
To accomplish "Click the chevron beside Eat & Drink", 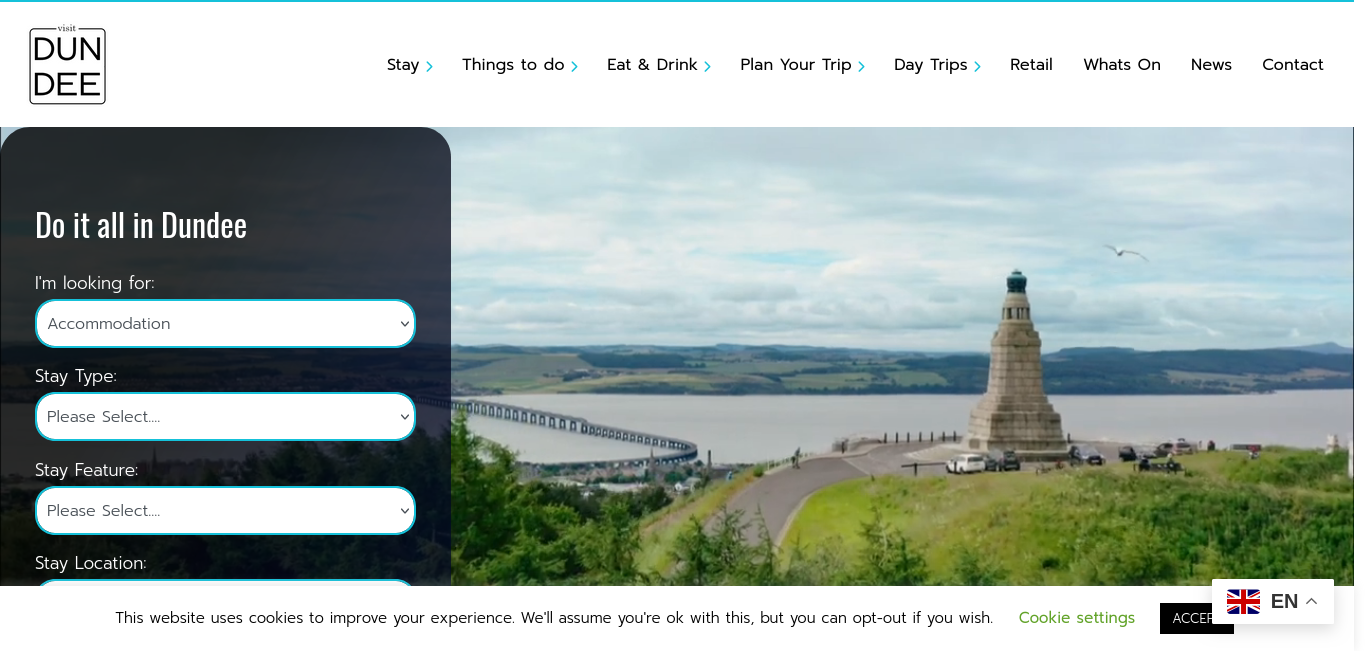I will pos(707,66).
